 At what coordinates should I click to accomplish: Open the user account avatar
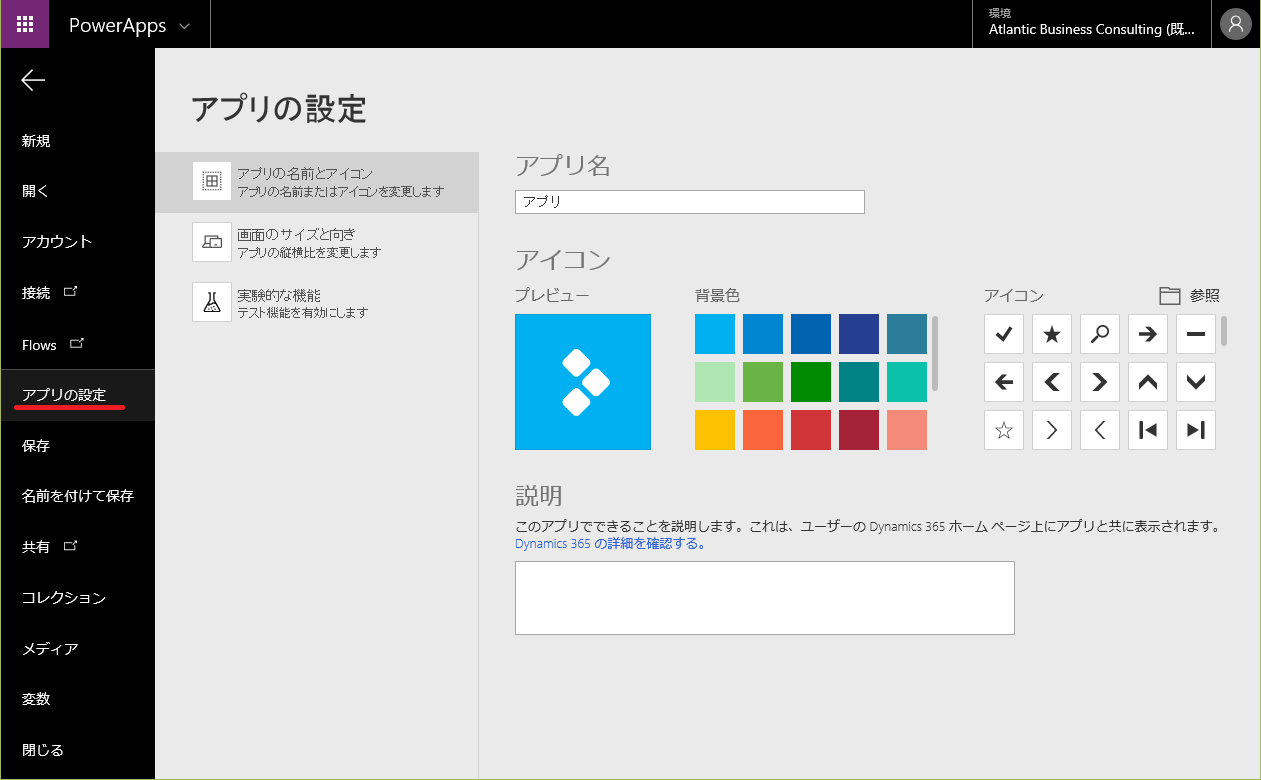click(x=1236, y=24)
